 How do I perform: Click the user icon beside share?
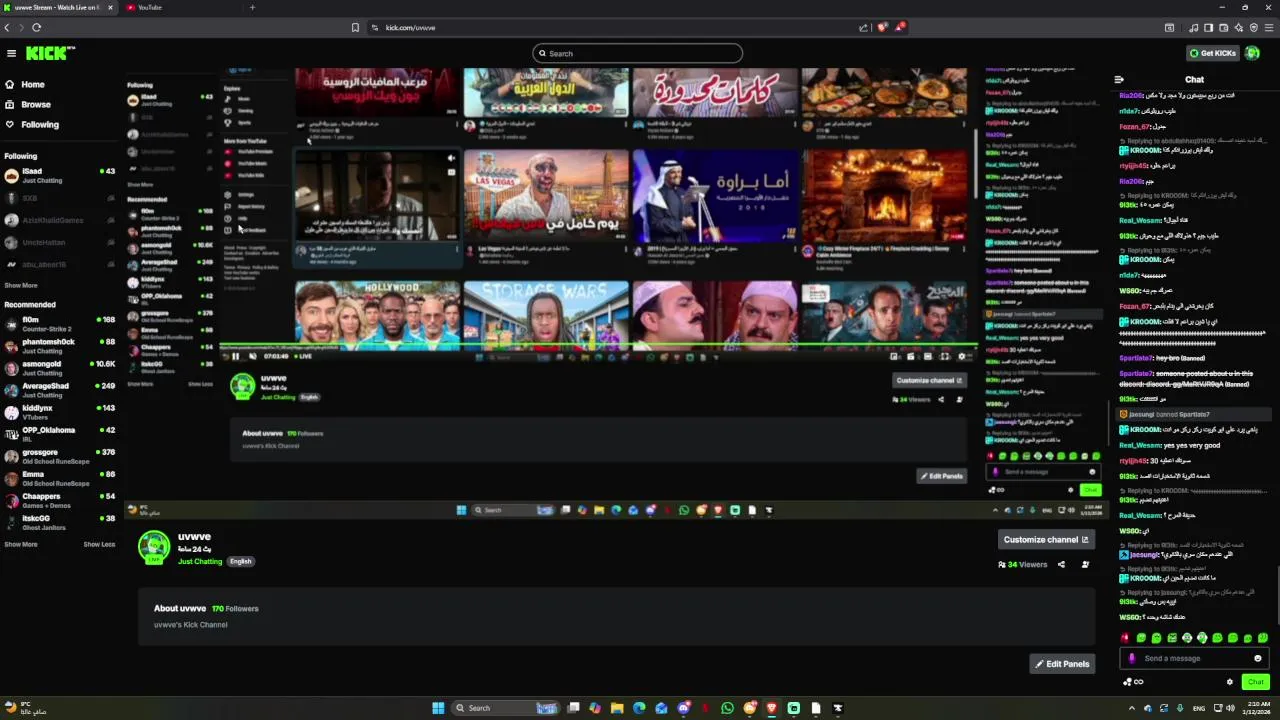tap(1085, 565)
